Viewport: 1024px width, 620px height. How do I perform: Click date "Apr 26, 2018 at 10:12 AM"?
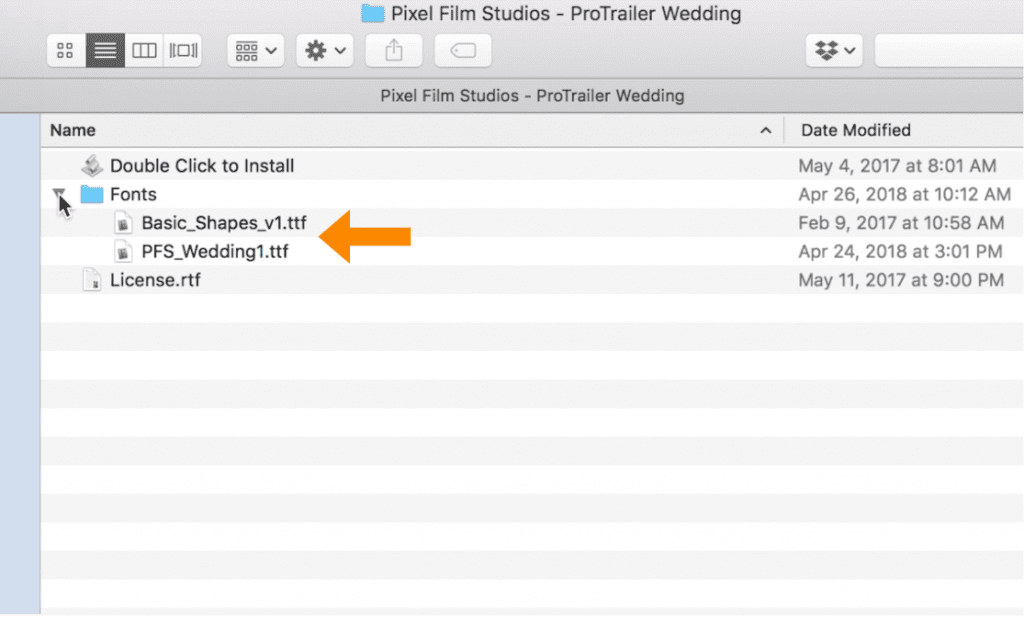pyautogui.click(x=904, y=195)
